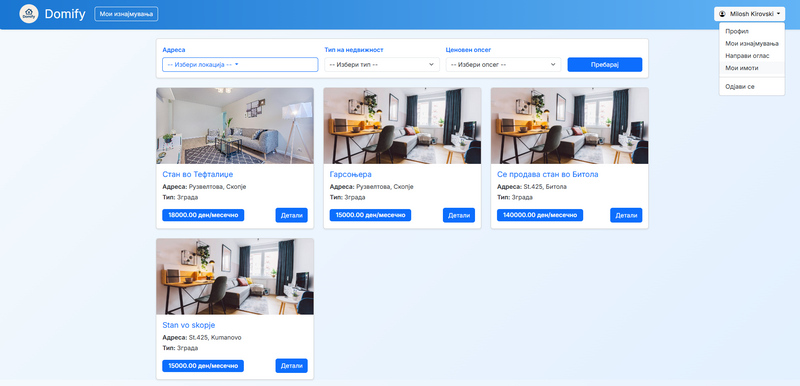Open the Milosh Kirovski account dropdown
The width and height of the screenshot is (800, 386).
pyautogui.click(x=749, y=14)
